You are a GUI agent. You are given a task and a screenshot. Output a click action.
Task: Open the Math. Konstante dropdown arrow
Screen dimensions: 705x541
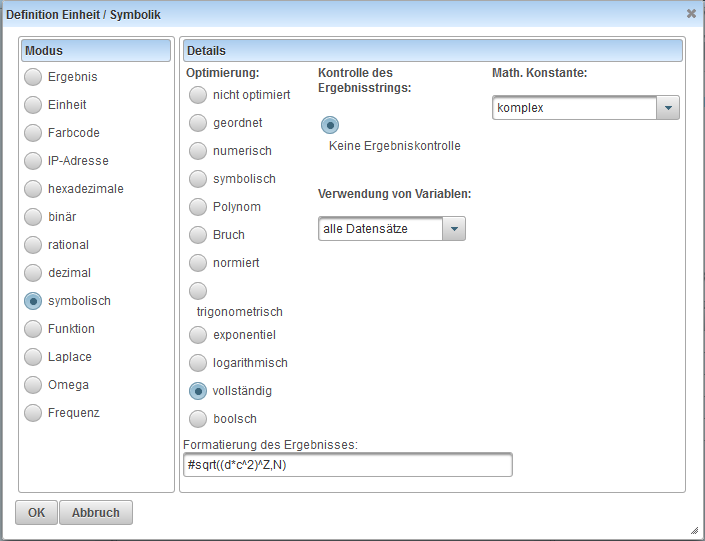pos(668,108)
